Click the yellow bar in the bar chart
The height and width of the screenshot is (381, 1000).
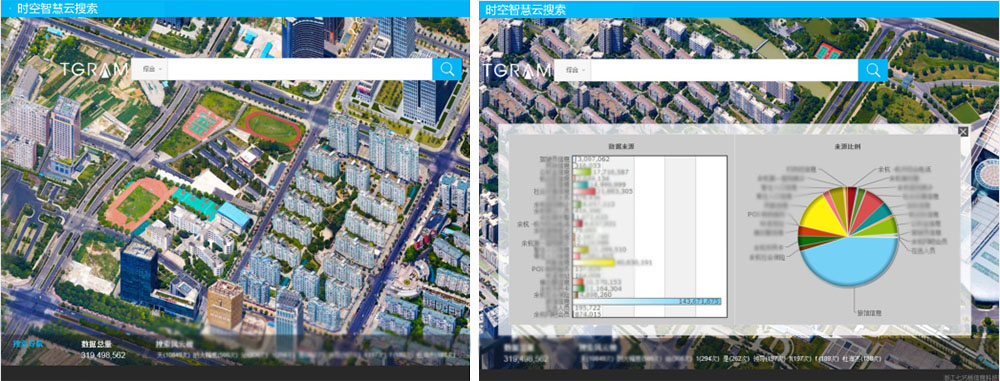pyautogui.click(x=594, y=262)
